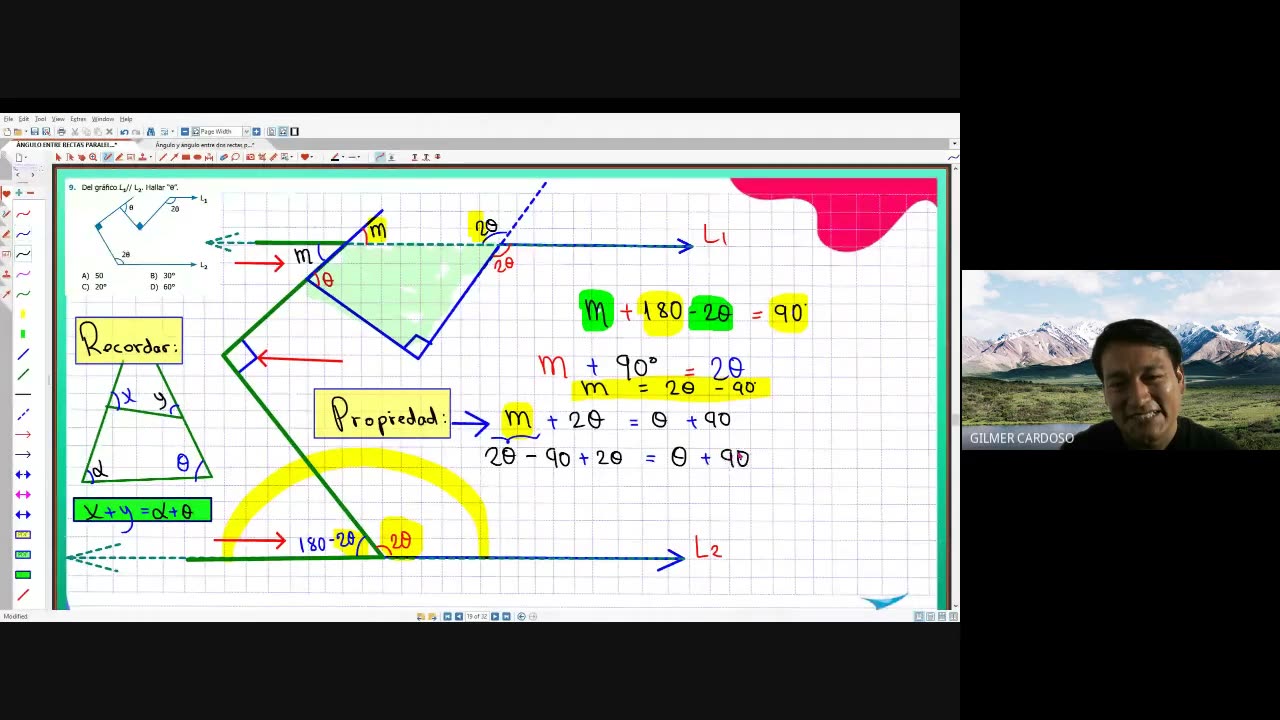The image size is (1280, 720).
Task: Pick the red pen preset in sidebar
Action: 23,213
